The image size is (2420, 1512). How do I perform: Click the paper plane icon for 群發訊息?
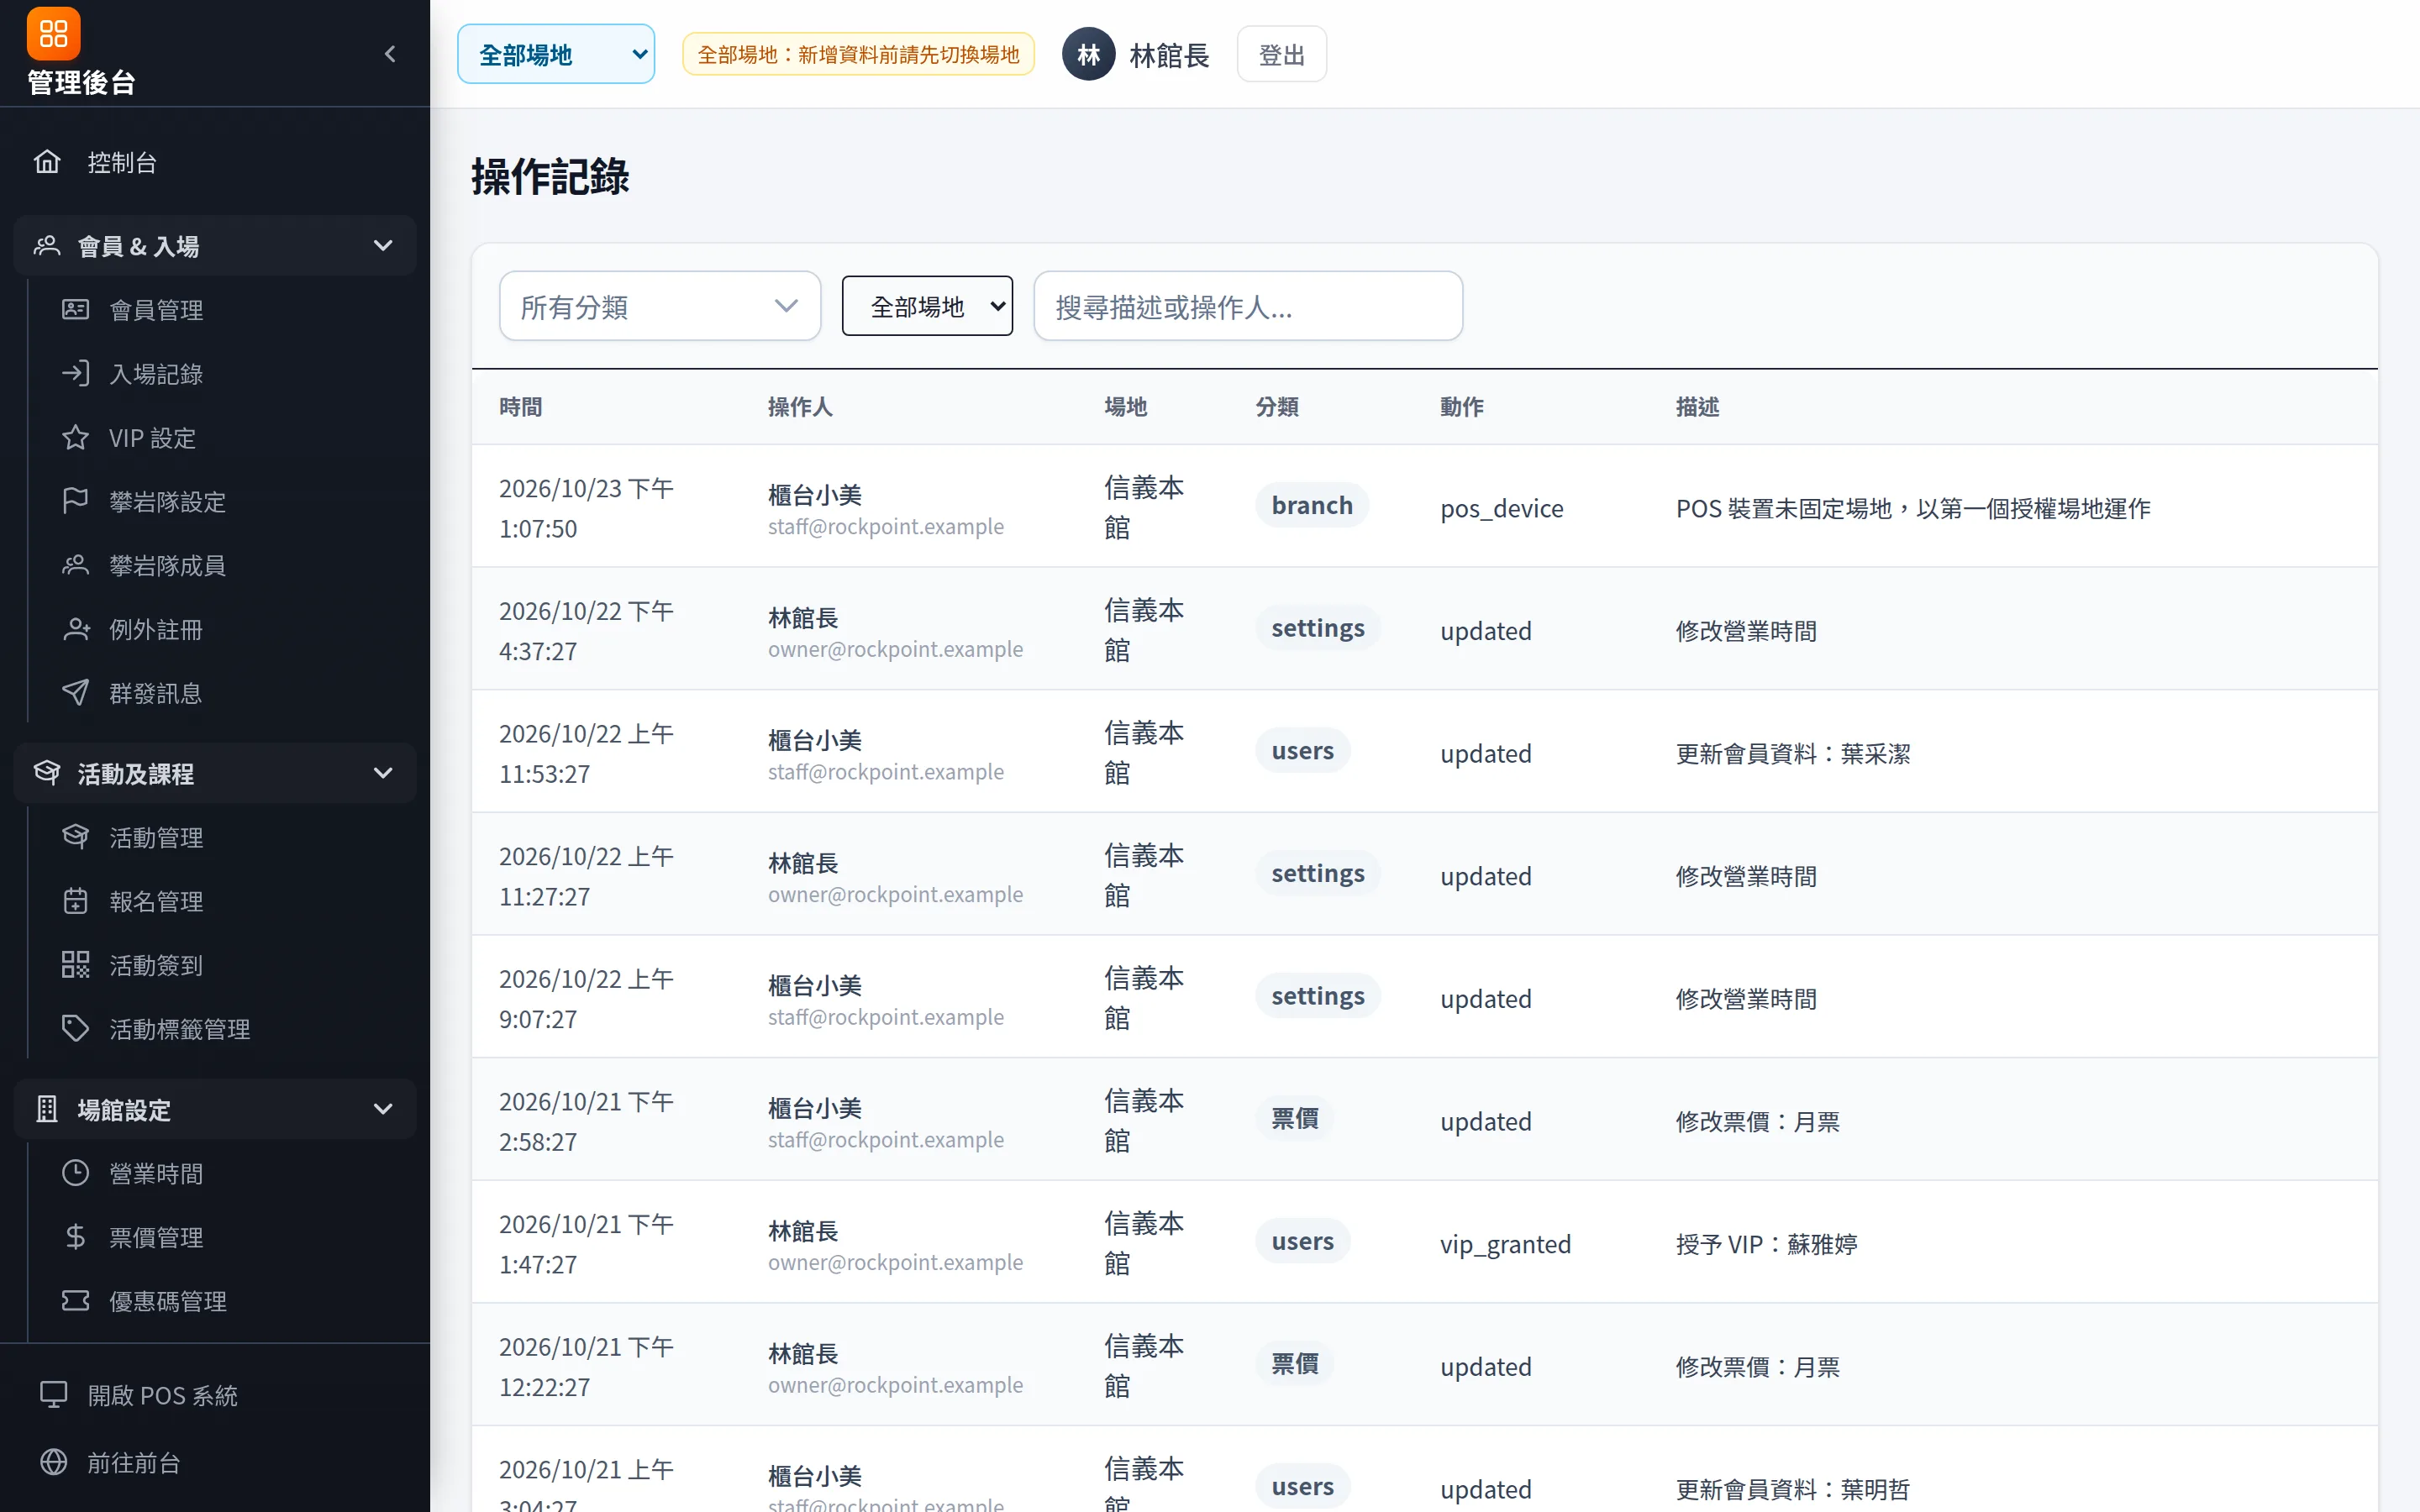click(75, 693)
